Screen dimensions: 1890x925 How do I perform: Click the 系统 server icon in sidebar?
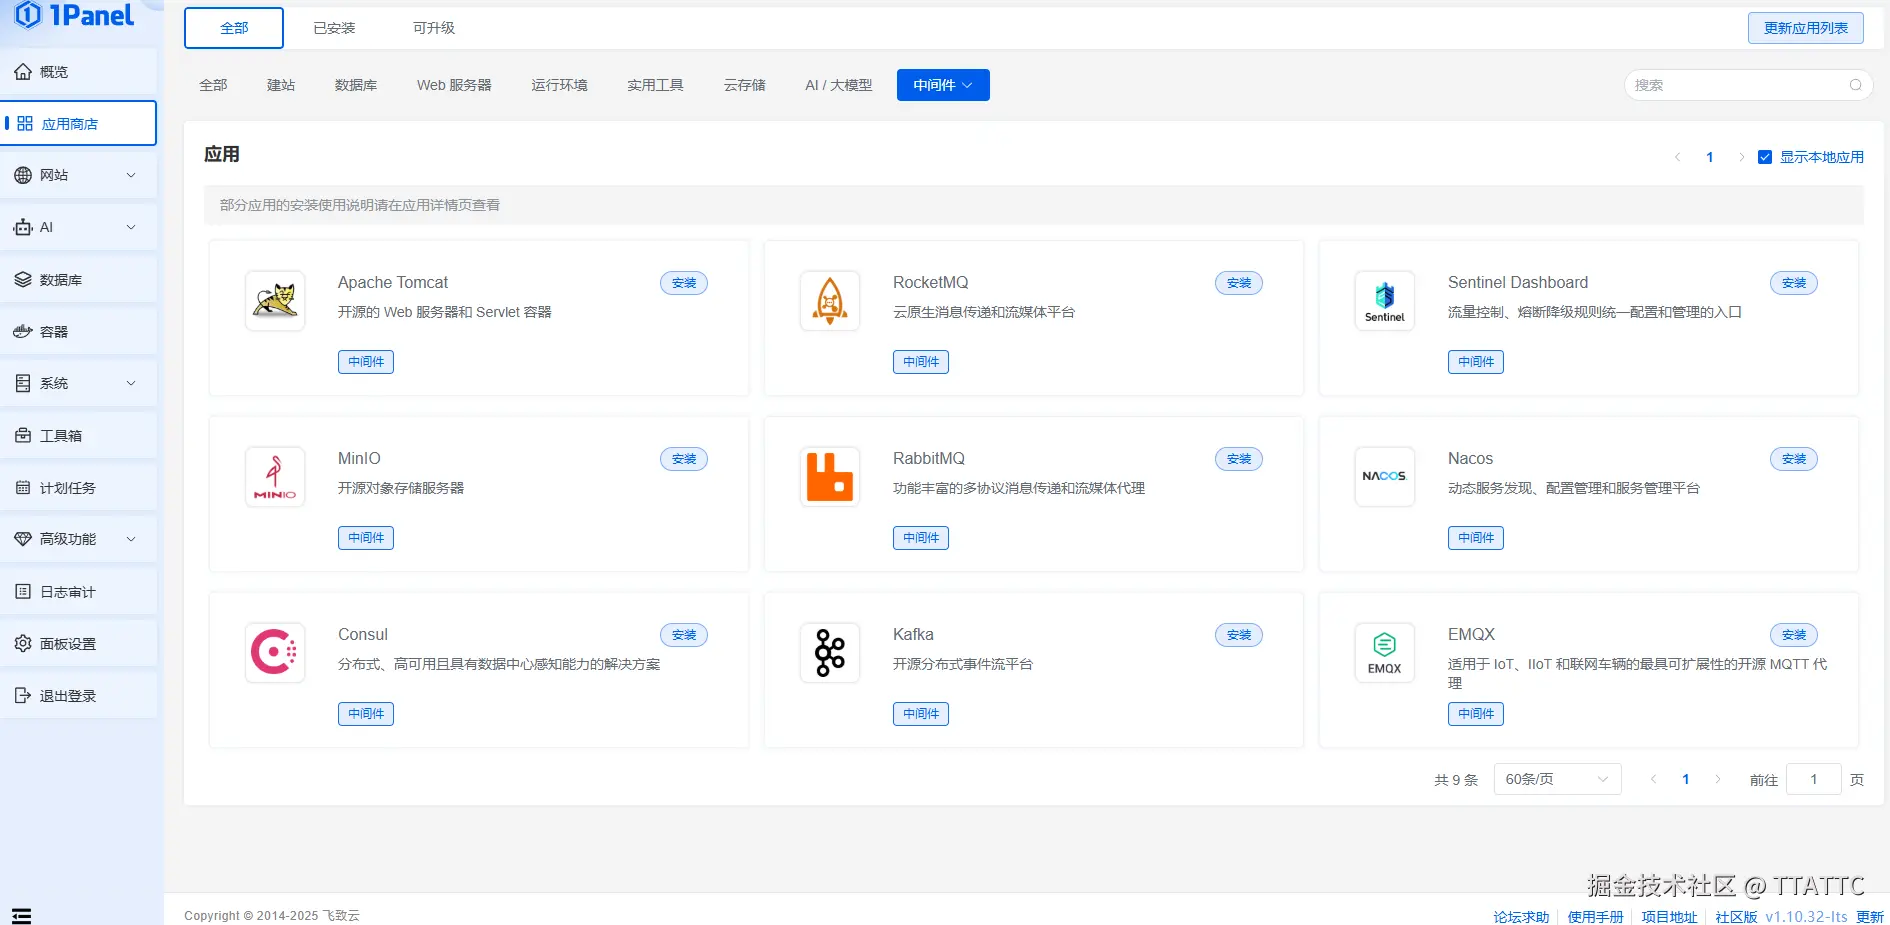pyautogui.click(x=23, y=383)
